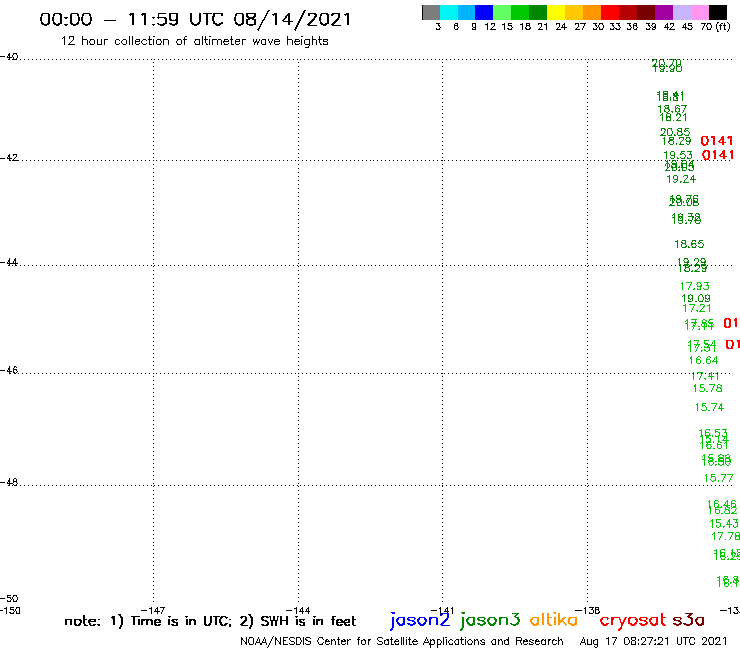Click the gray swatch in the color scale
Screen dimensions: 740x650
coord(431,12)
